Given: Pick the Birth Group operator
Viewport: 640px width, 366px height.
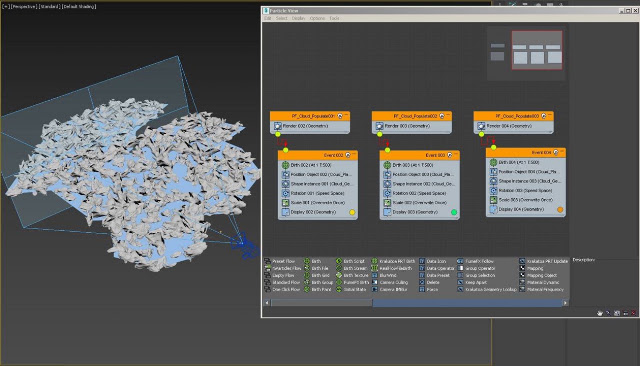Looking at the screenshot, I should 318,282.
